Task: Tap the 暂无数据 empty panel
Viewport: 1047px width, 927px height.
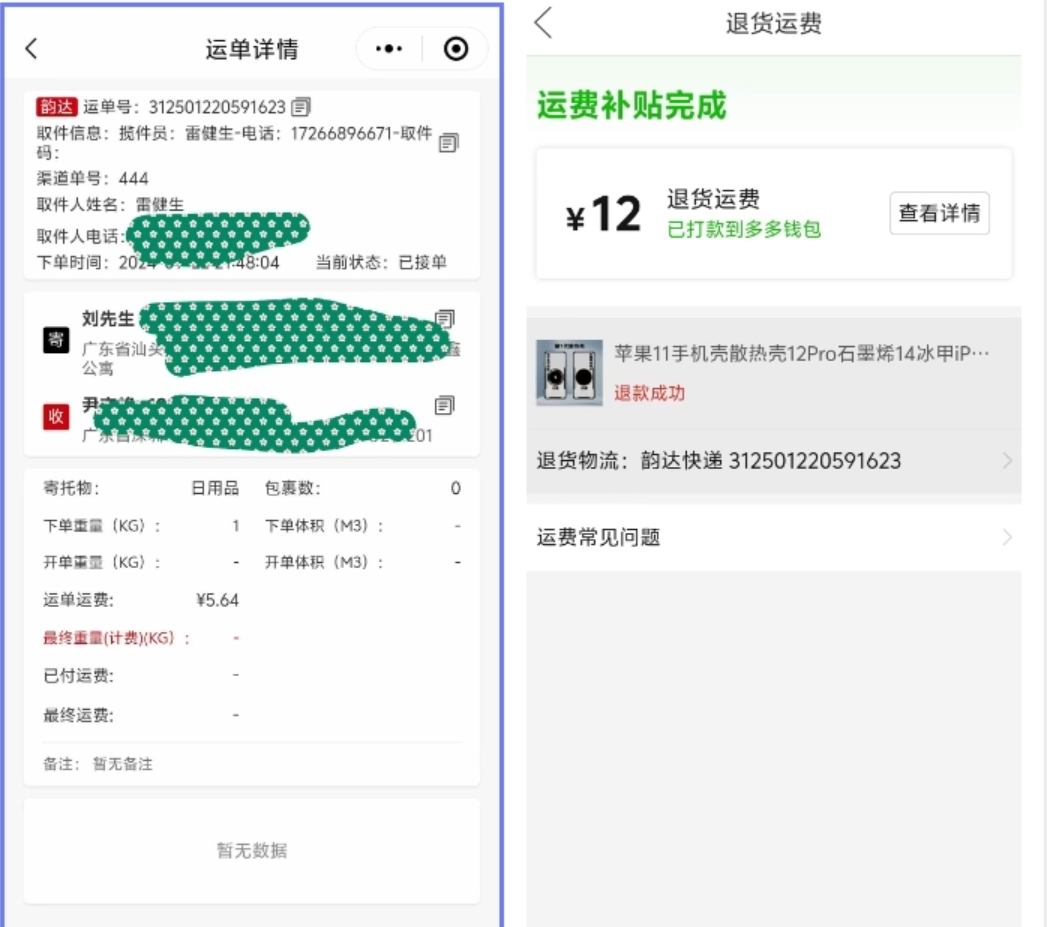Action: click(x=252, y=851)
